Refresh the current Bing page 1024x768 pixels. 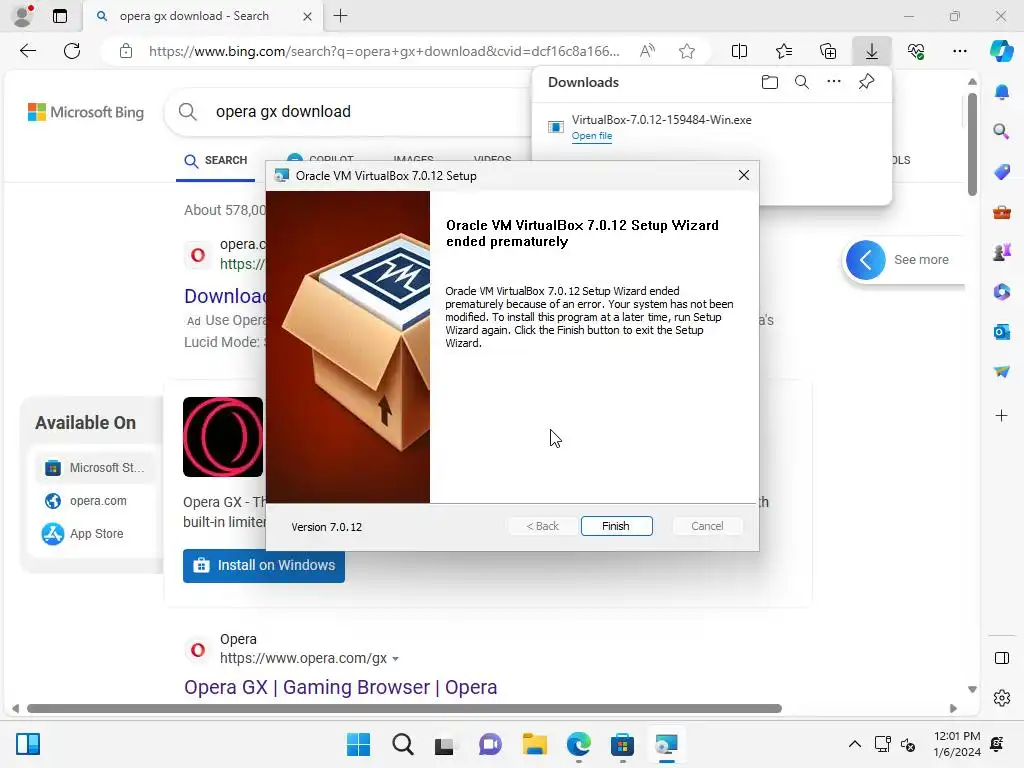point(72,51)
